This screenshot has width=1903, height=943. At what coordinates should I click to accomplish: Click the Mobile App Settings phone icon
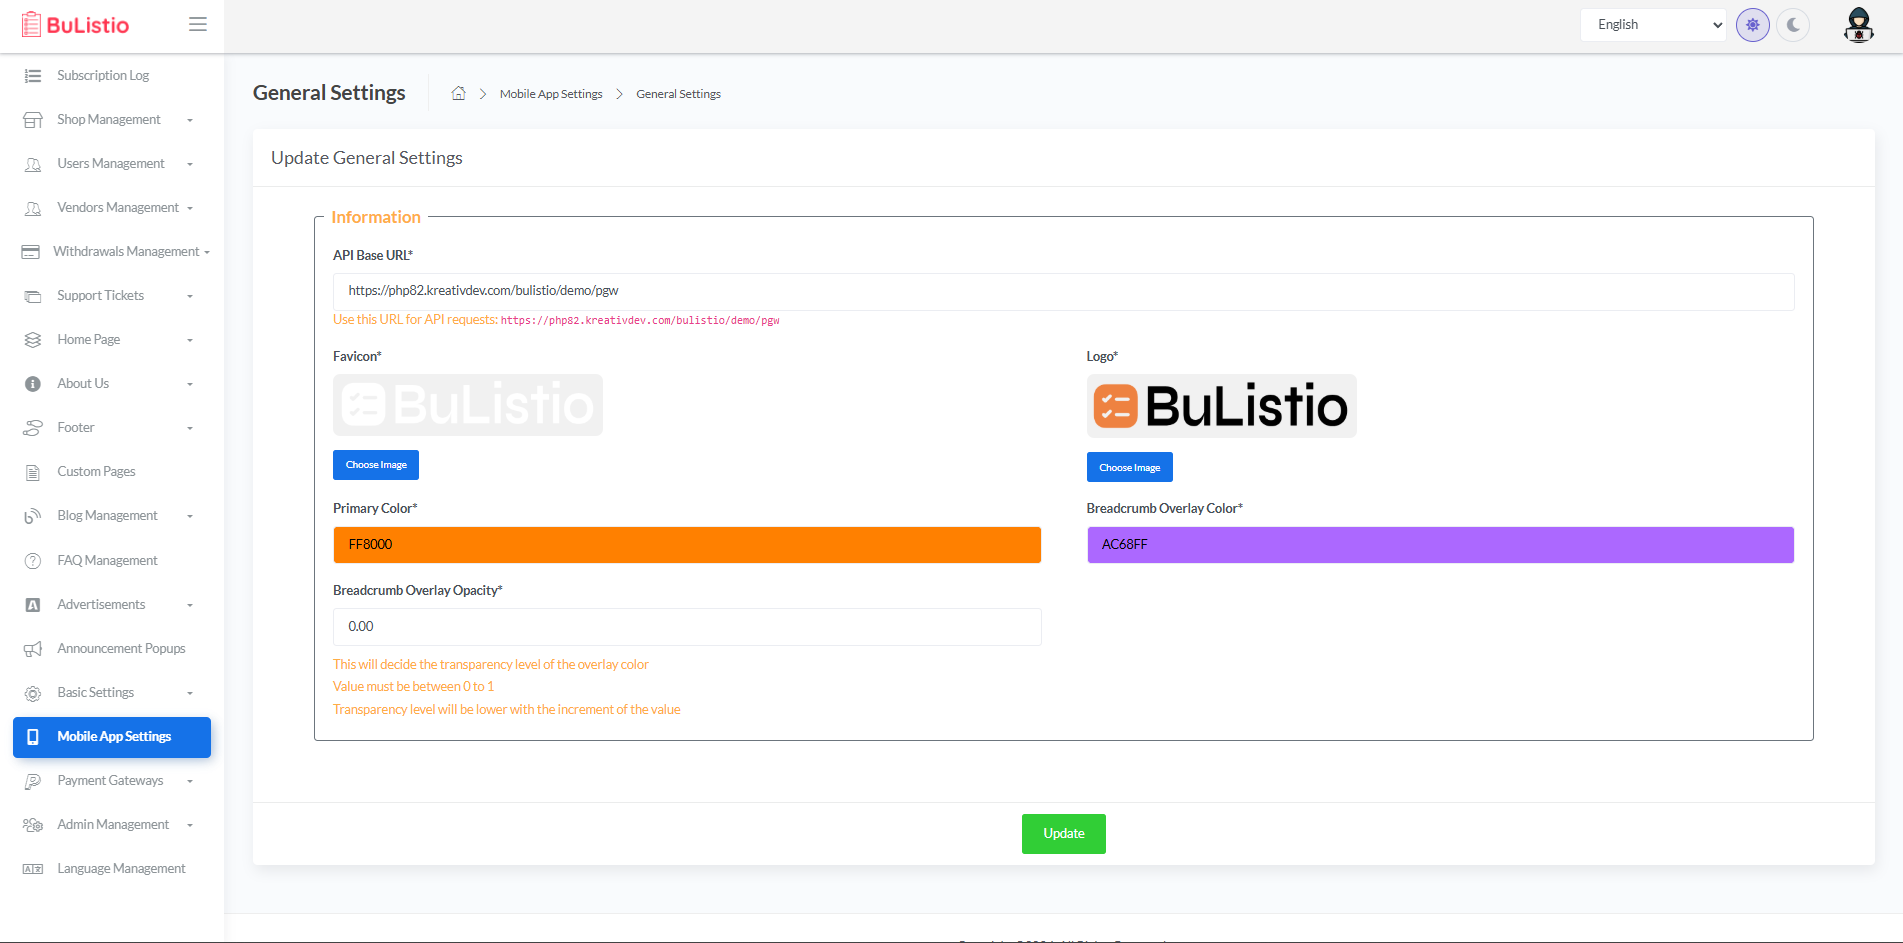33,737
